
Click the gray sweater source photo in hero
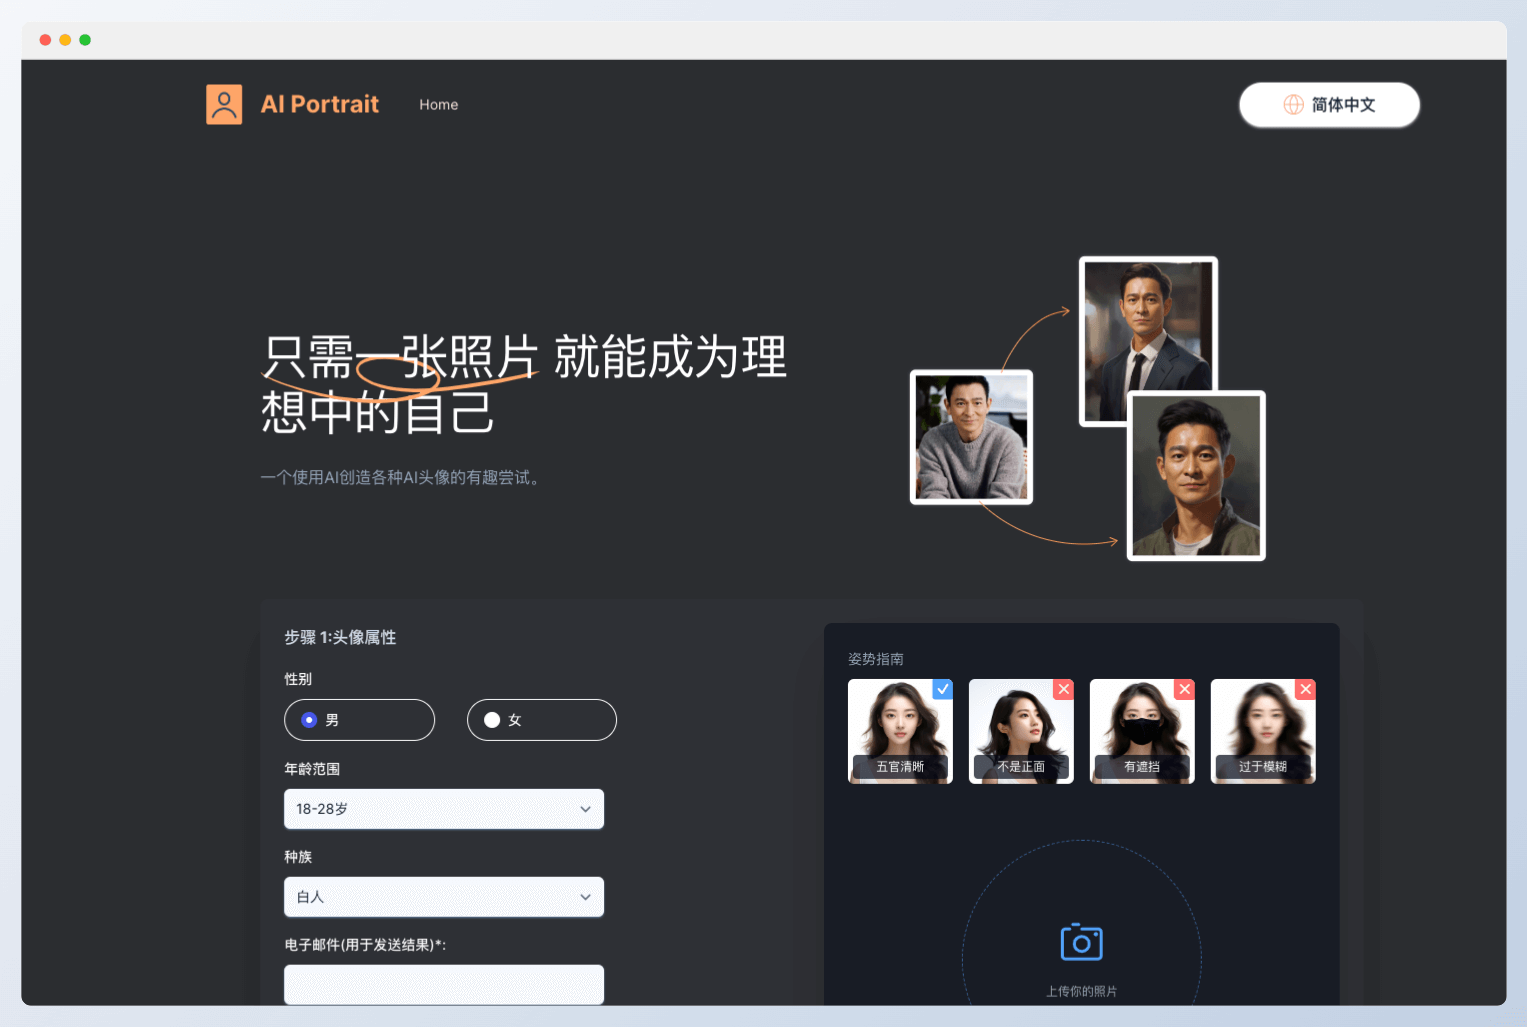970,437
